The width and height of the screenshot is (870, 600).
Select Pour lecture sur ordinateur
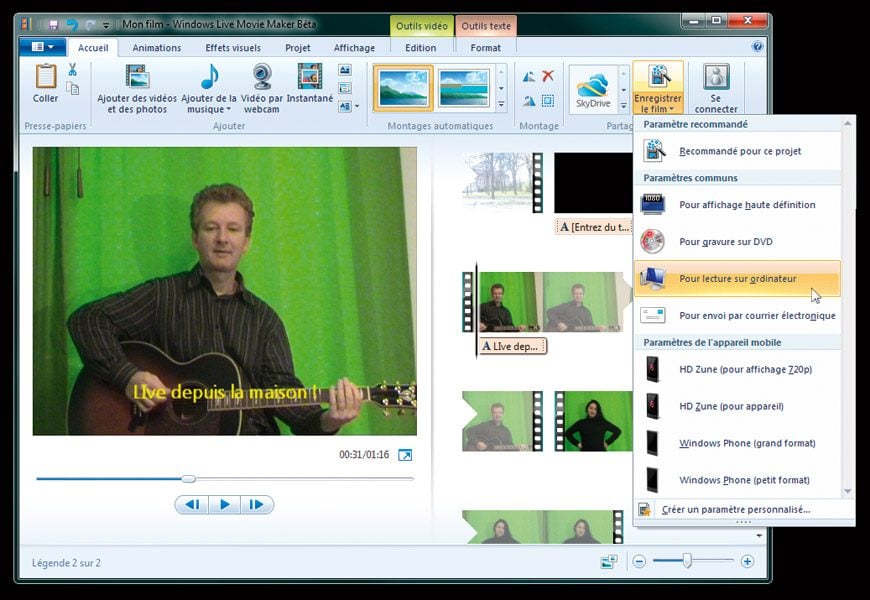click(x=737, y=279)
